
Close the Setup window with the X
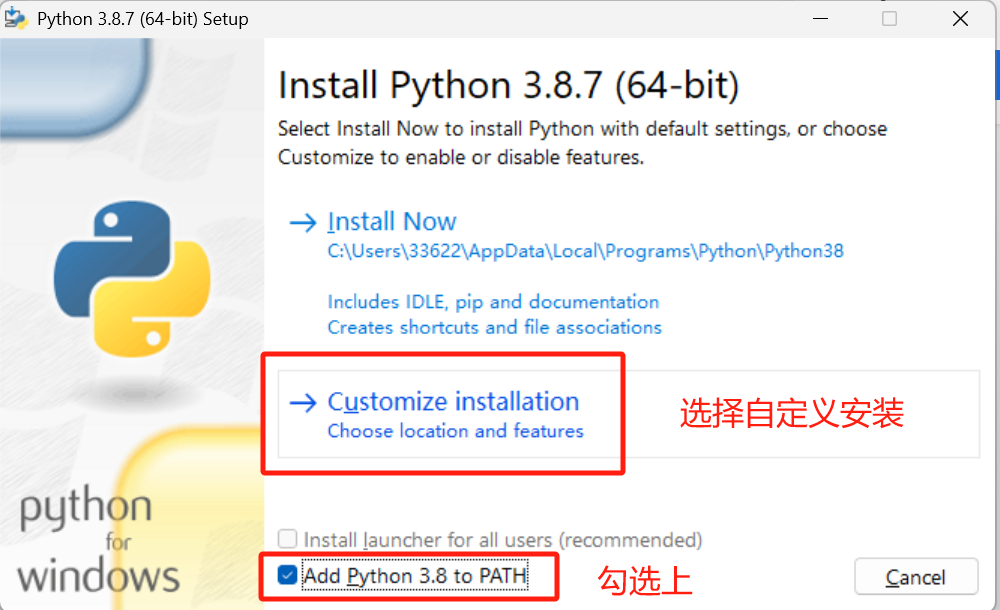tap(960, 19)
